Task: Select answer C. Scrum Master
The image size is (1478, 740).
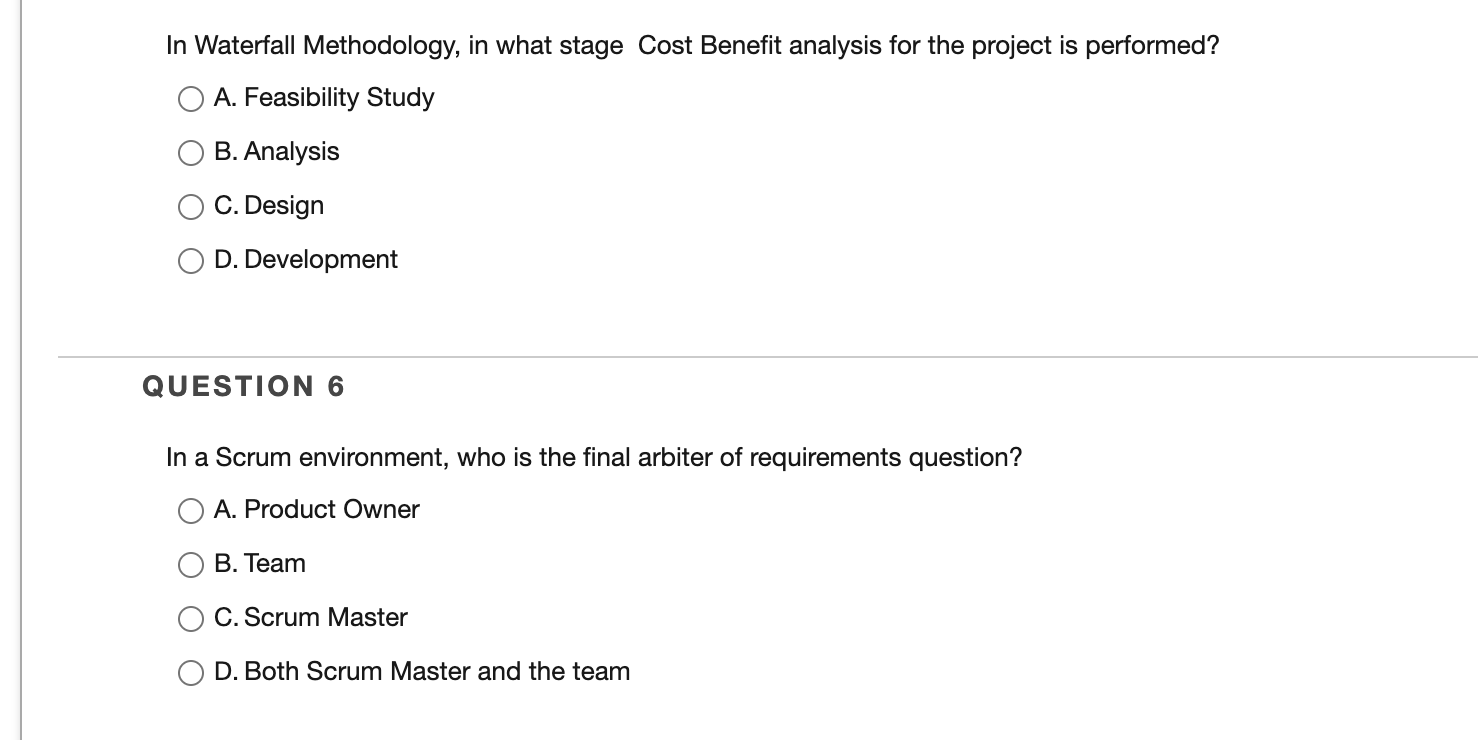Action: [190, 618]
